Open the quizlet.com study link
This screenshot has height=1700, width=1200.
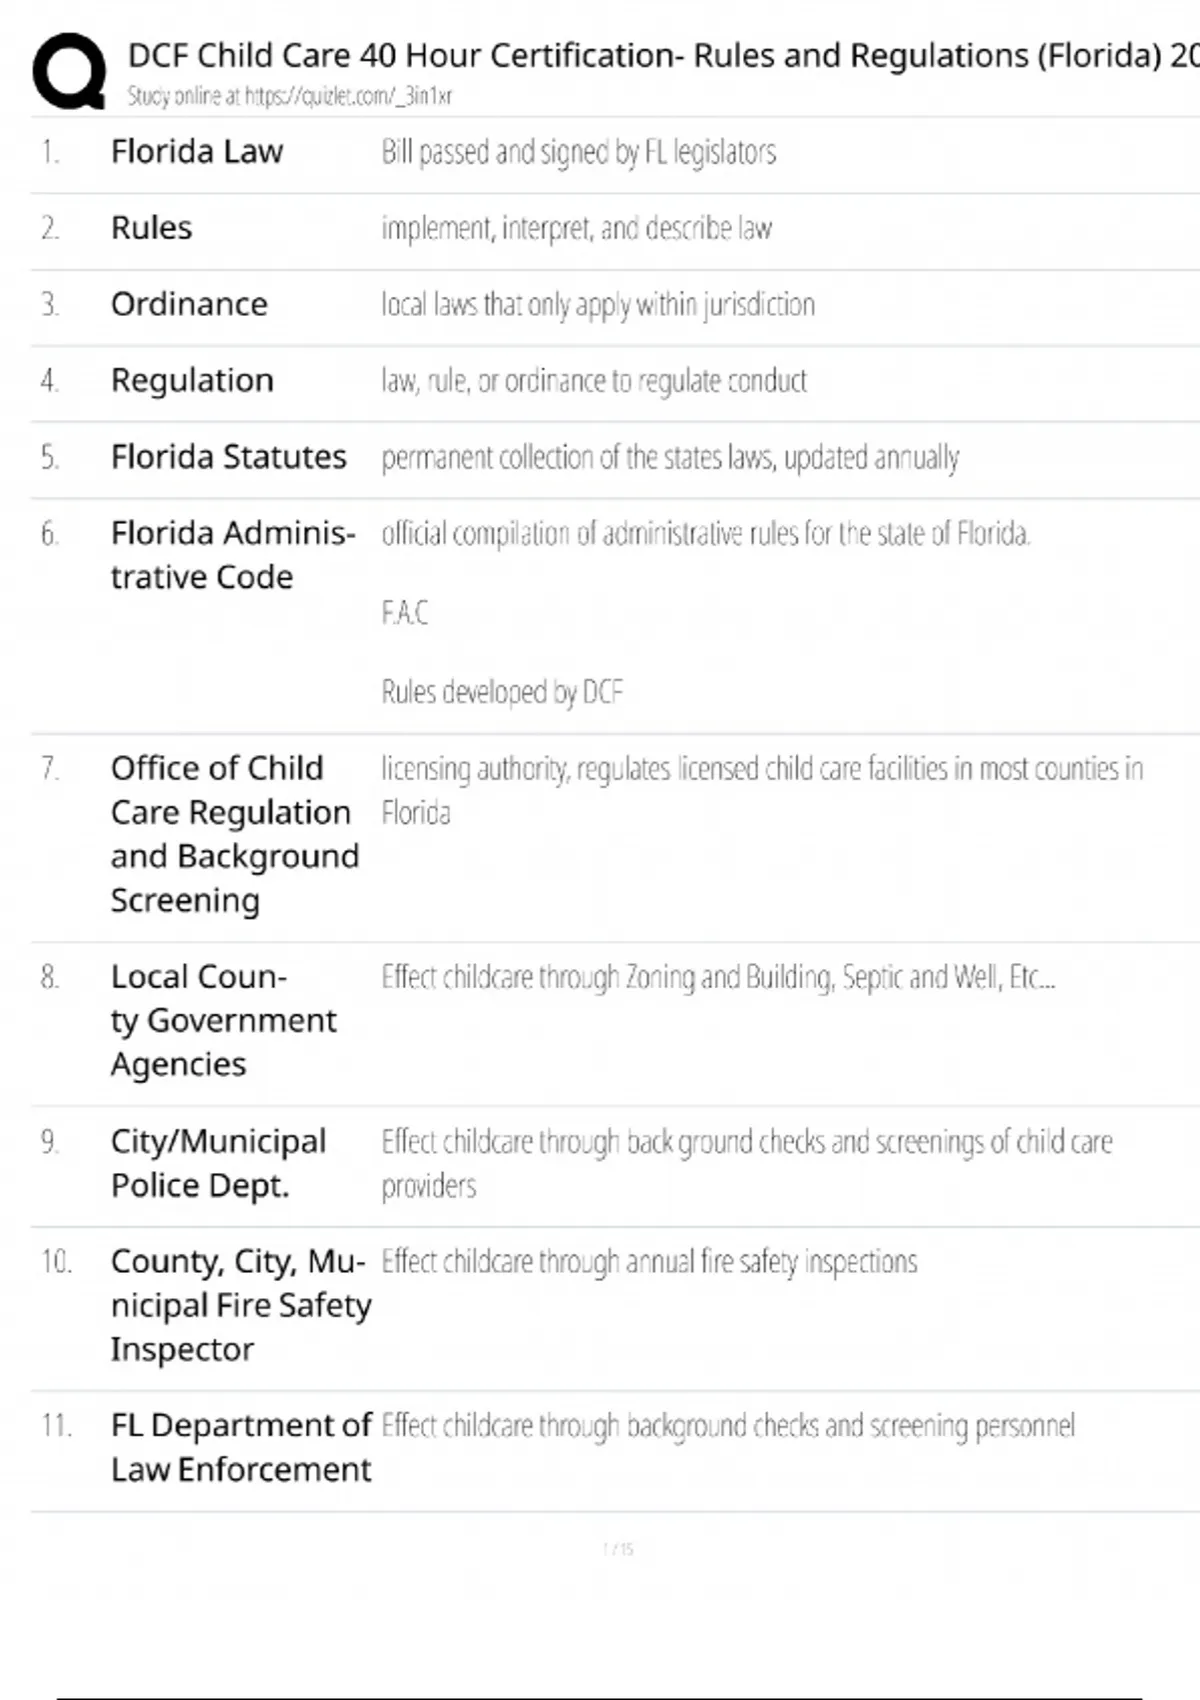pos(289,96)
